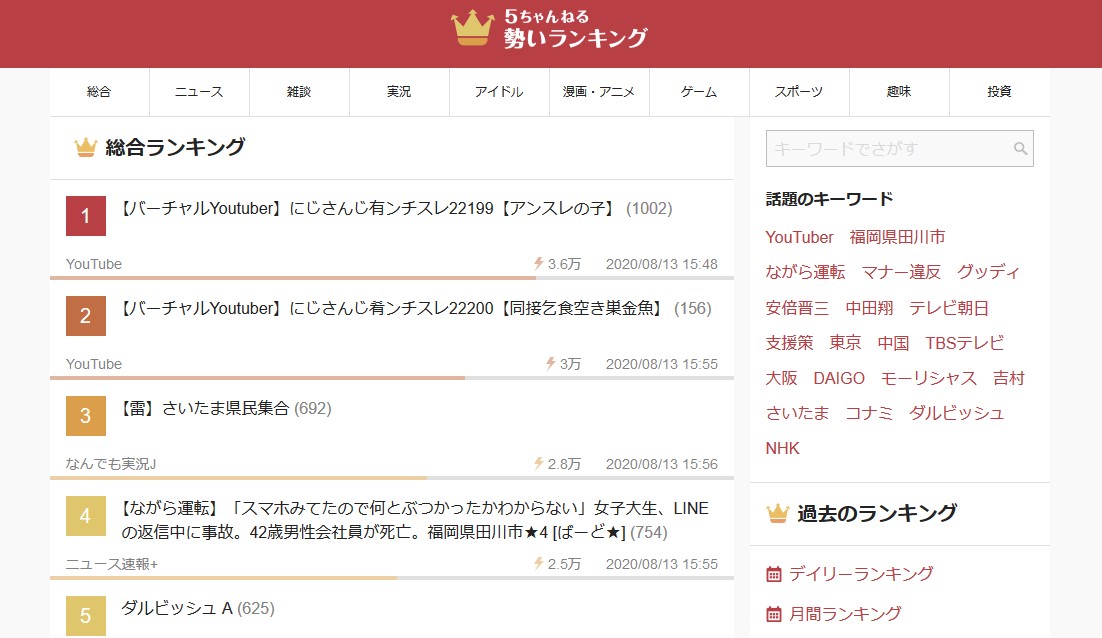
Task: Click the rank 1 momentum progress bar
Action: click(x=391, y=278)
